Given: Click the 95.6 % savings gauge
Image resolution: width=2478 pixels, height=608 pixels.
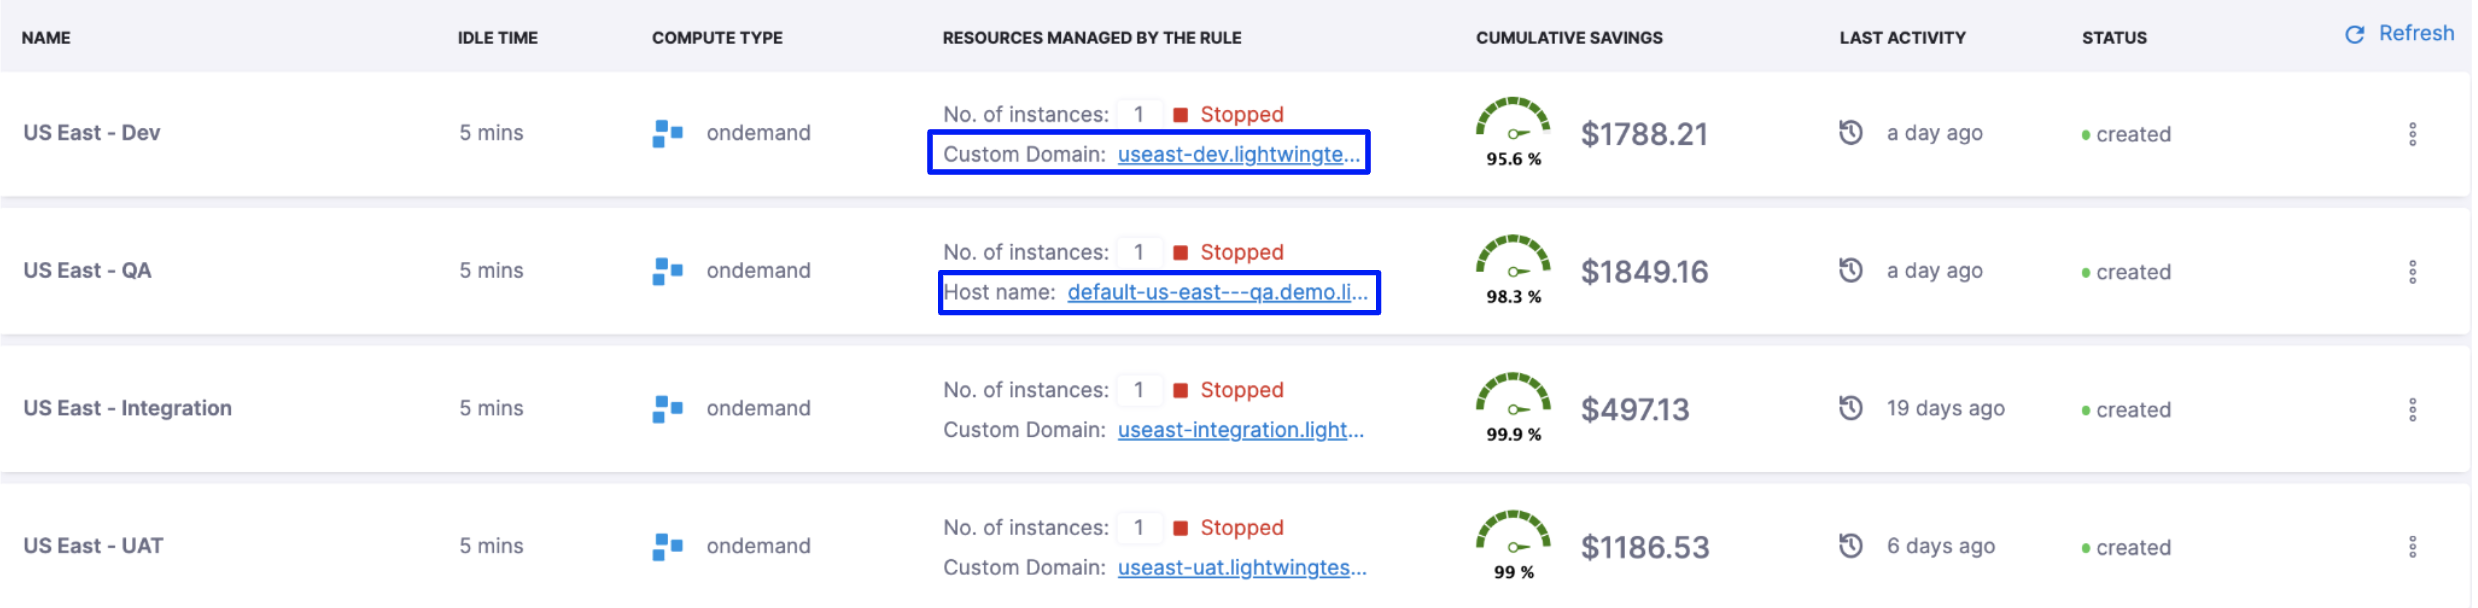Looking at the screenshot, I should point(1513,122).
